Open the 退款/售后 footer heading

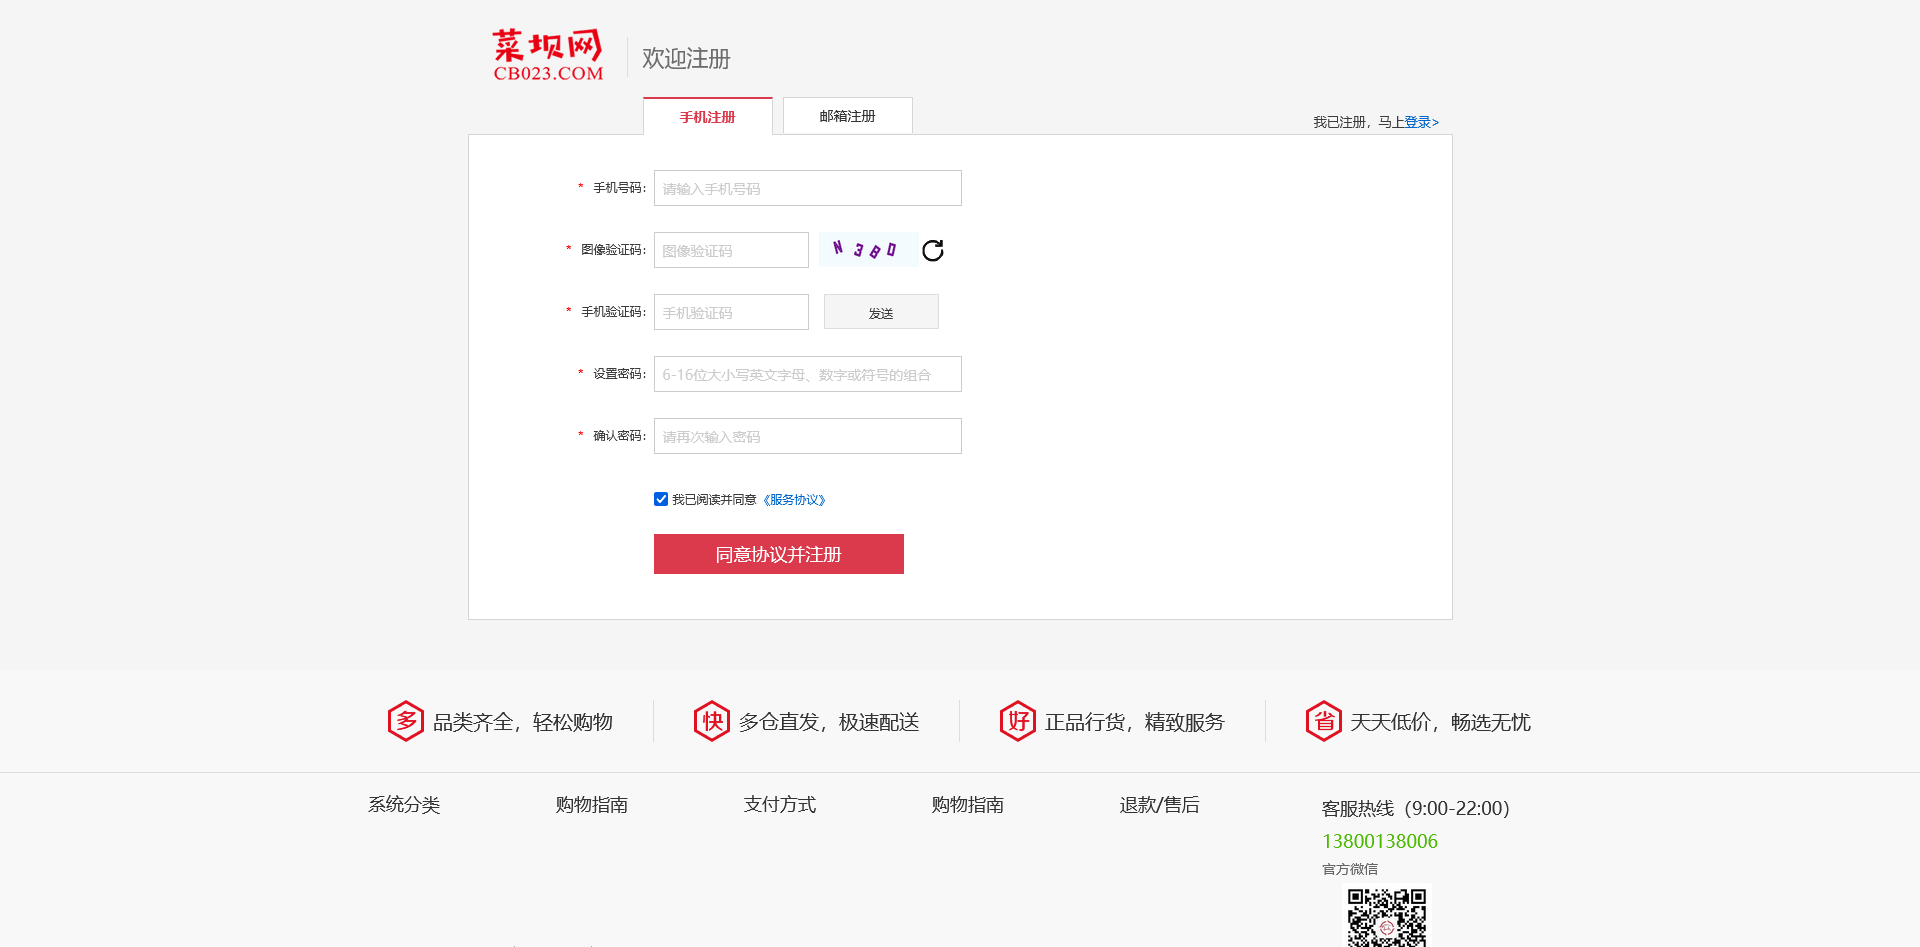pos(1160,805)
